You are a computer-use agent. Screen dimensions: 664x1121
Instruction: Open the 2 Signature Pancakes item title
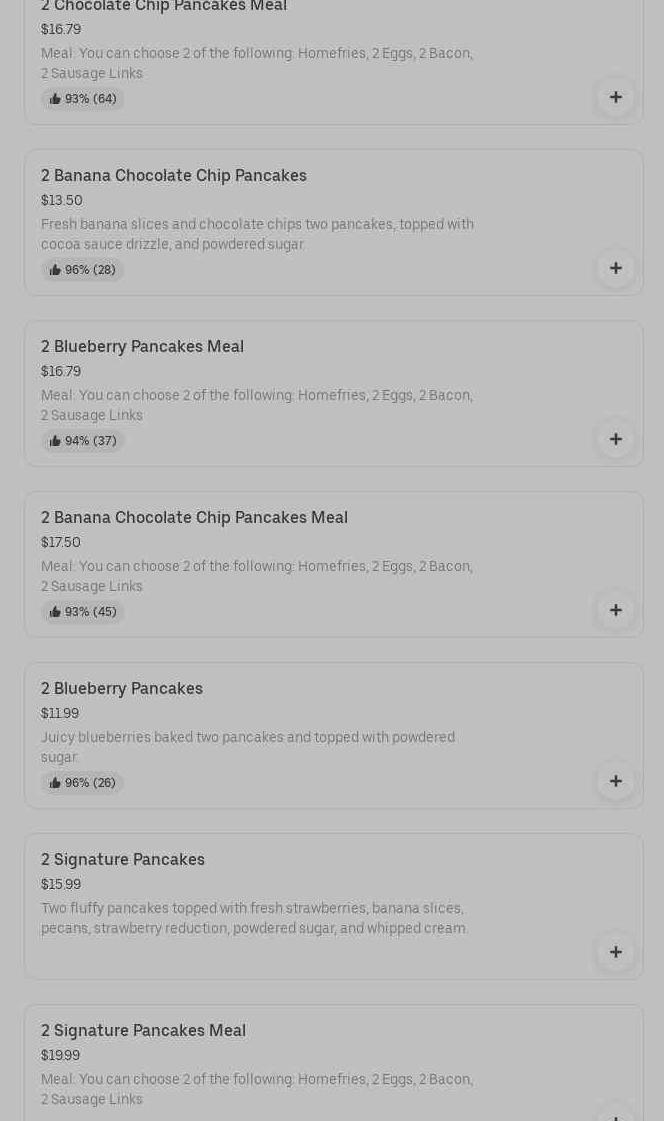(x=123, y=860)
